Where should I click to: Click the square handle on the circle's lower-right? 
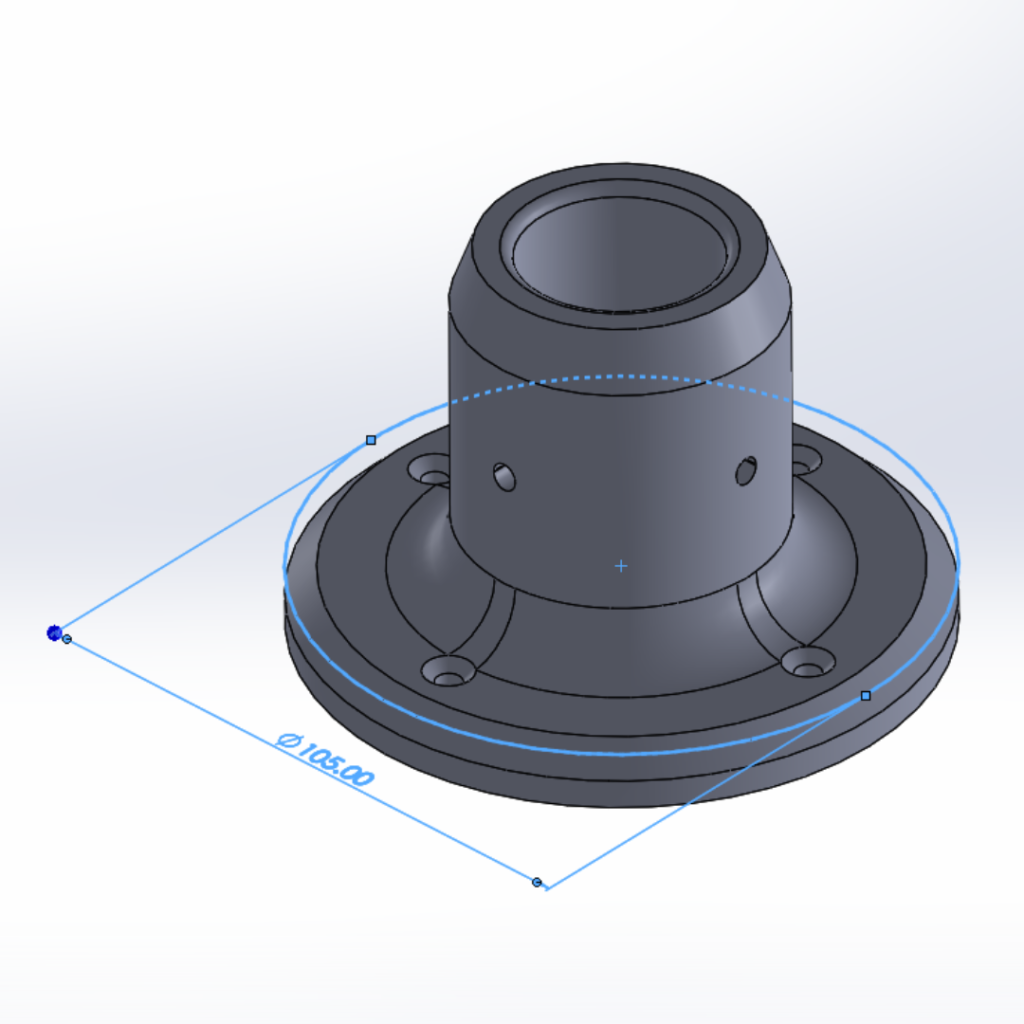(x=866, y=695)
